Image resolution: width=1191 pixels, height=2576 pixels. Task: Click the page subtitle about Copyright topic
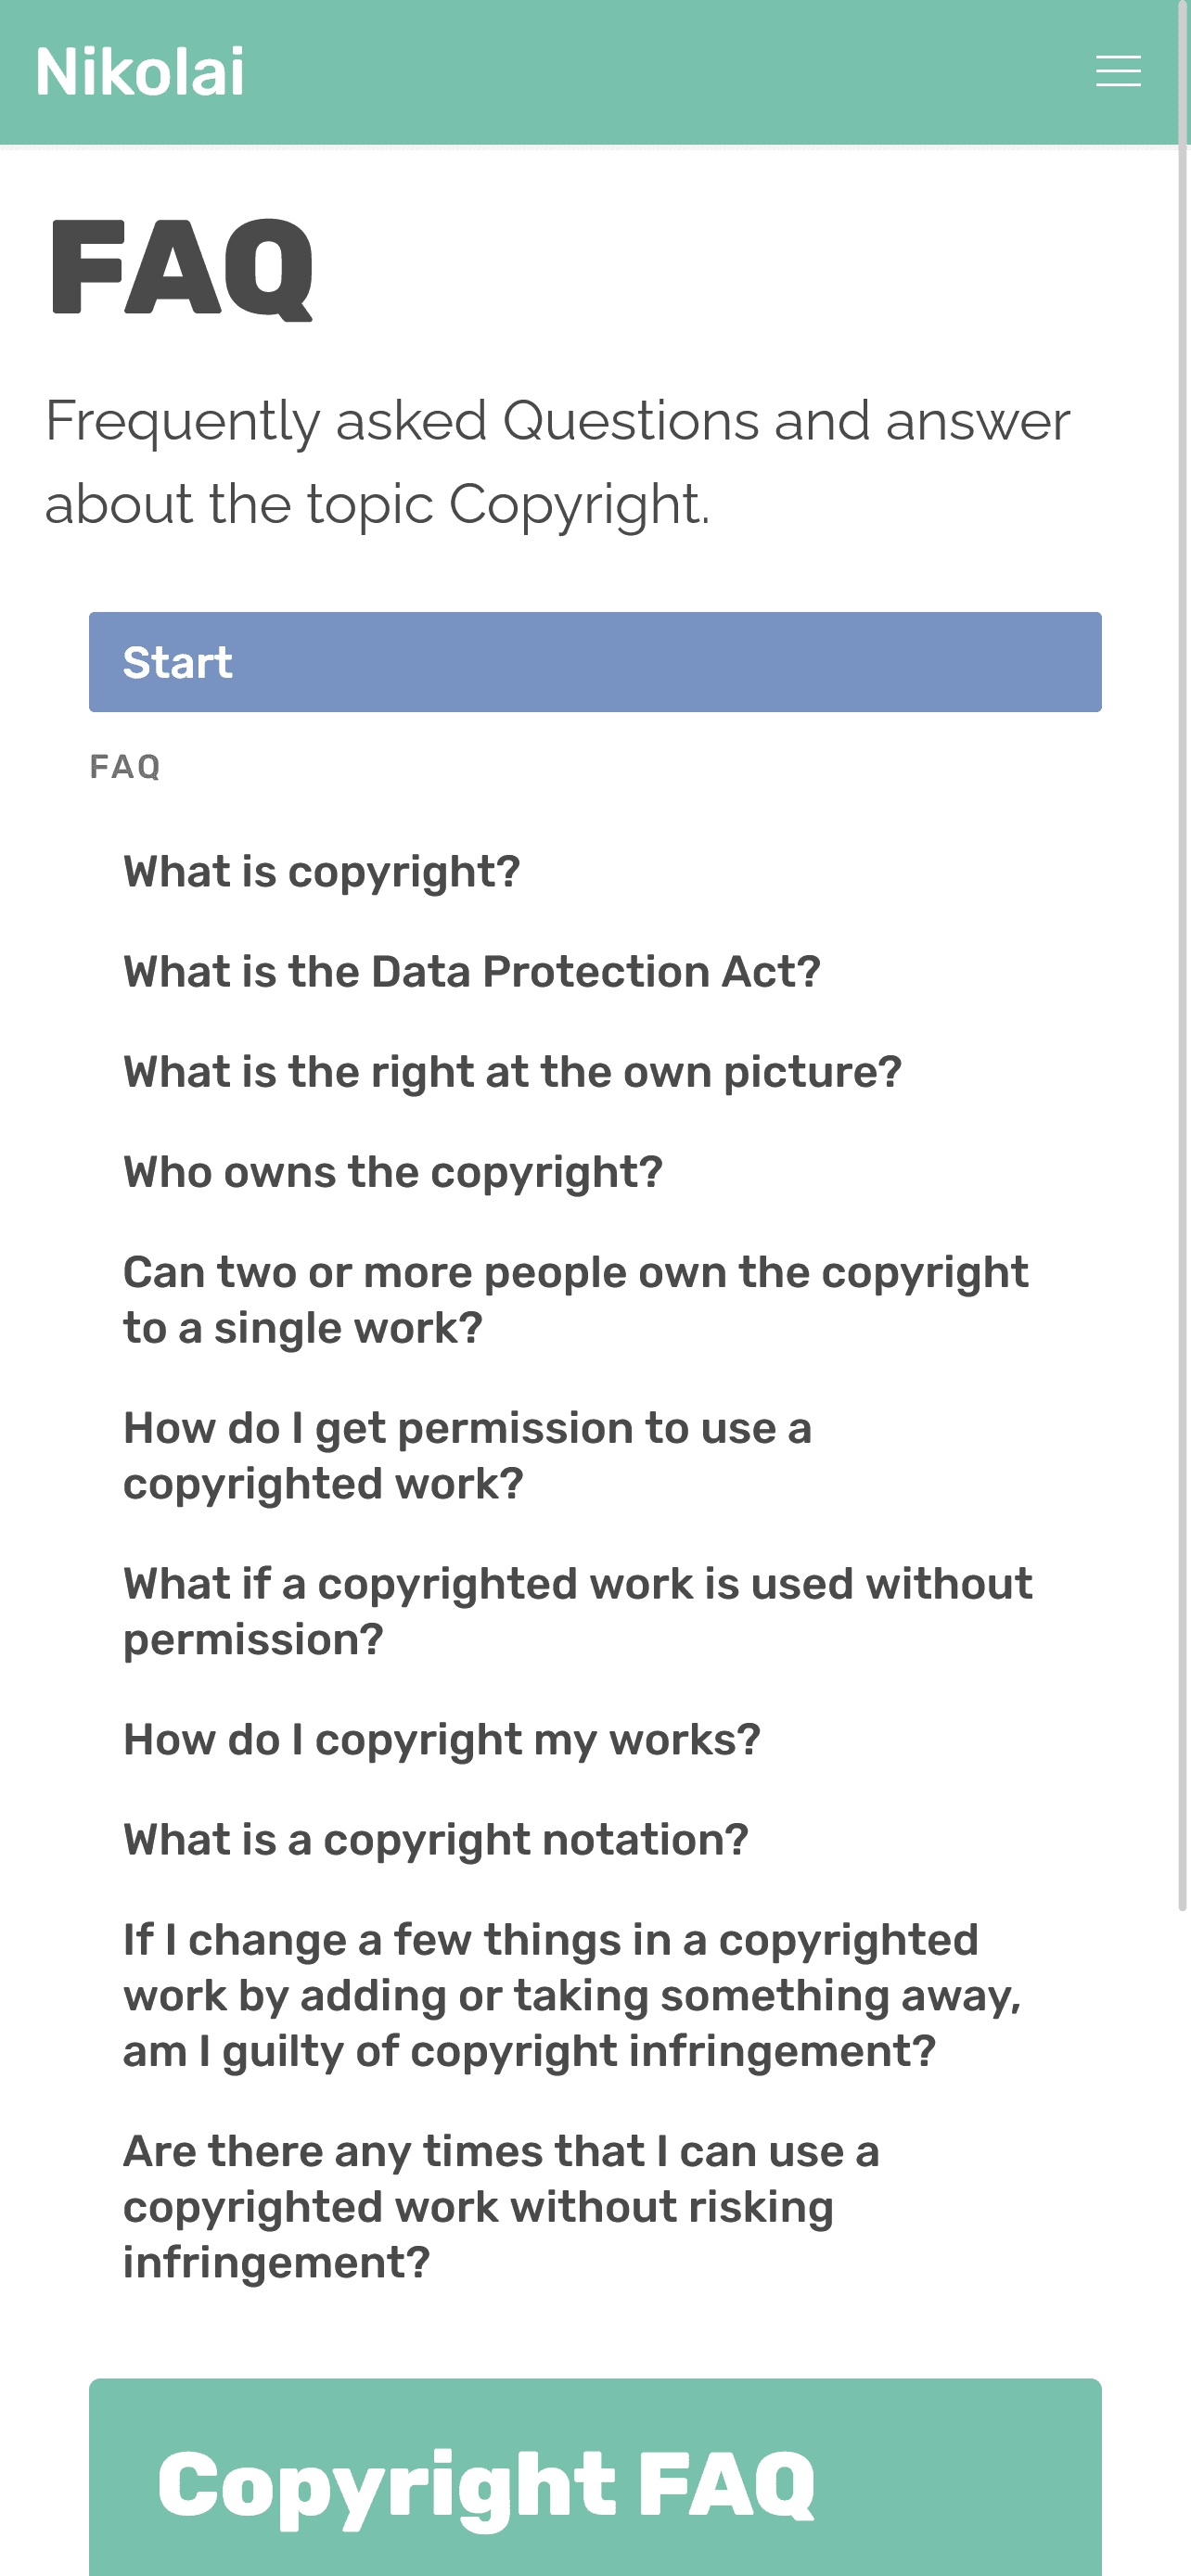pos(557,460)
